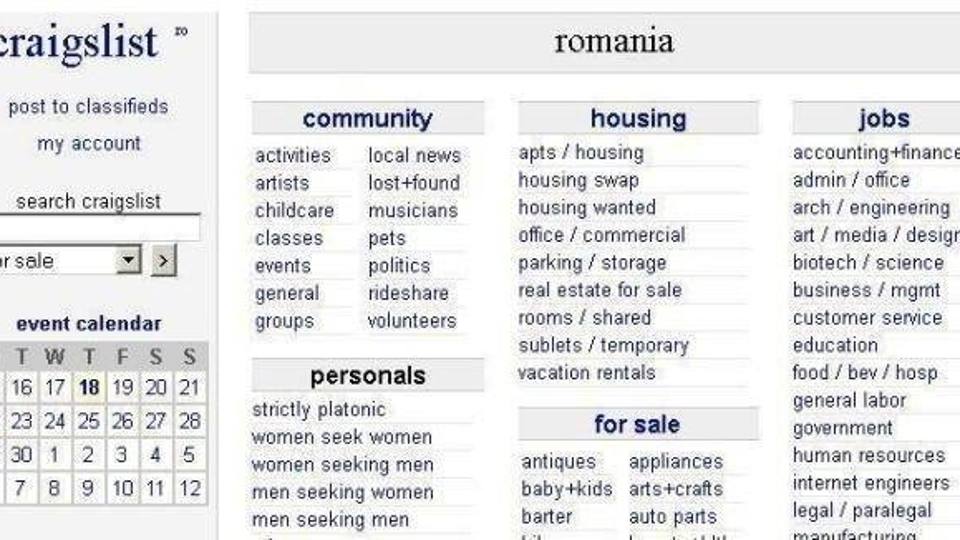This screenshot has width=960, height=540.
Task: Open the search category dropdown arrow
Action: [129, 260]
